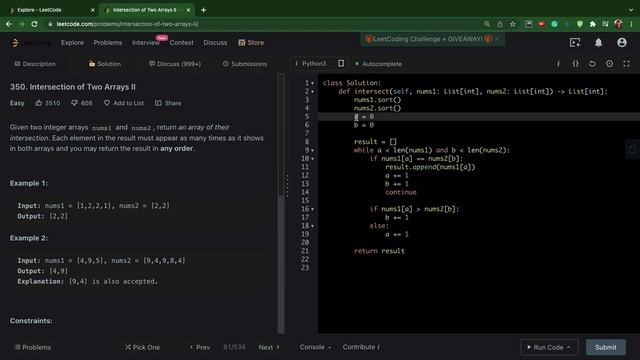Pick One random problem

pos(142,347)
